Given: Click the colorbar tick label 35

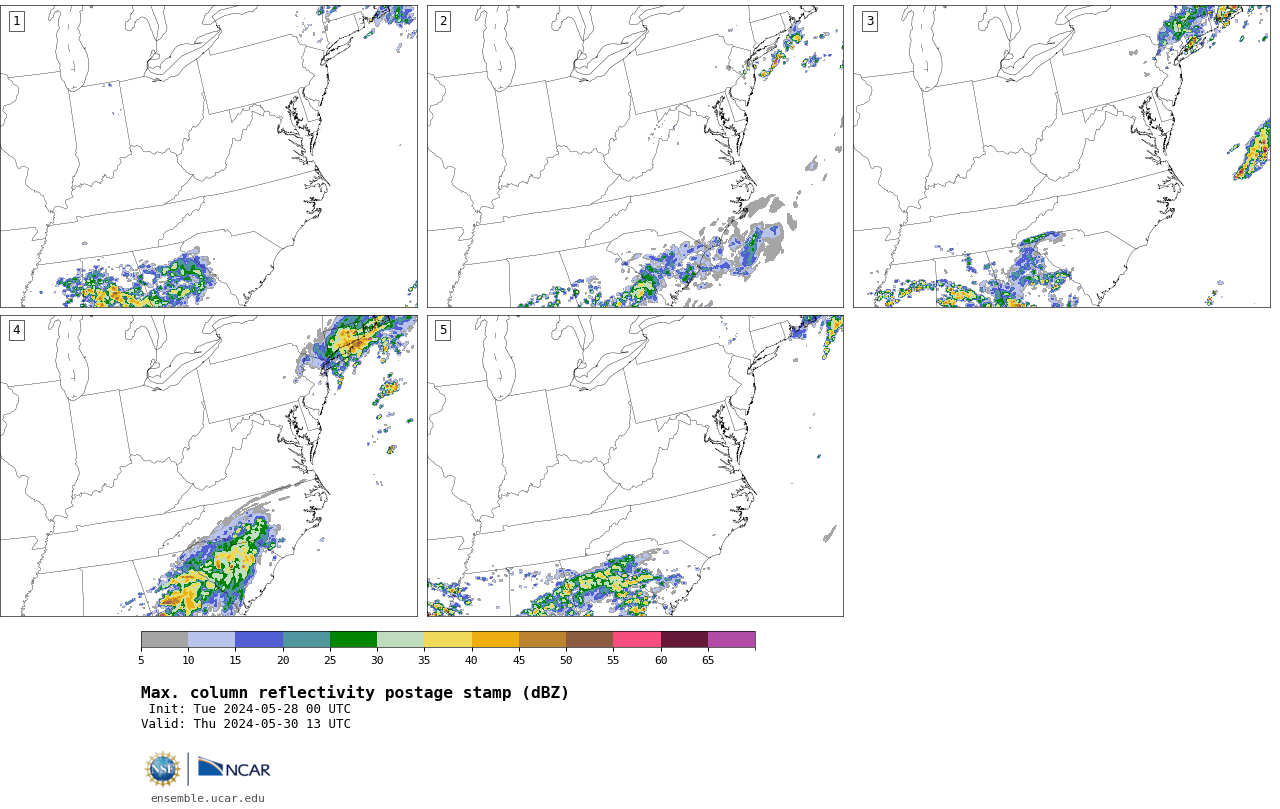Looking at the screenshot, I should (424, 660).
